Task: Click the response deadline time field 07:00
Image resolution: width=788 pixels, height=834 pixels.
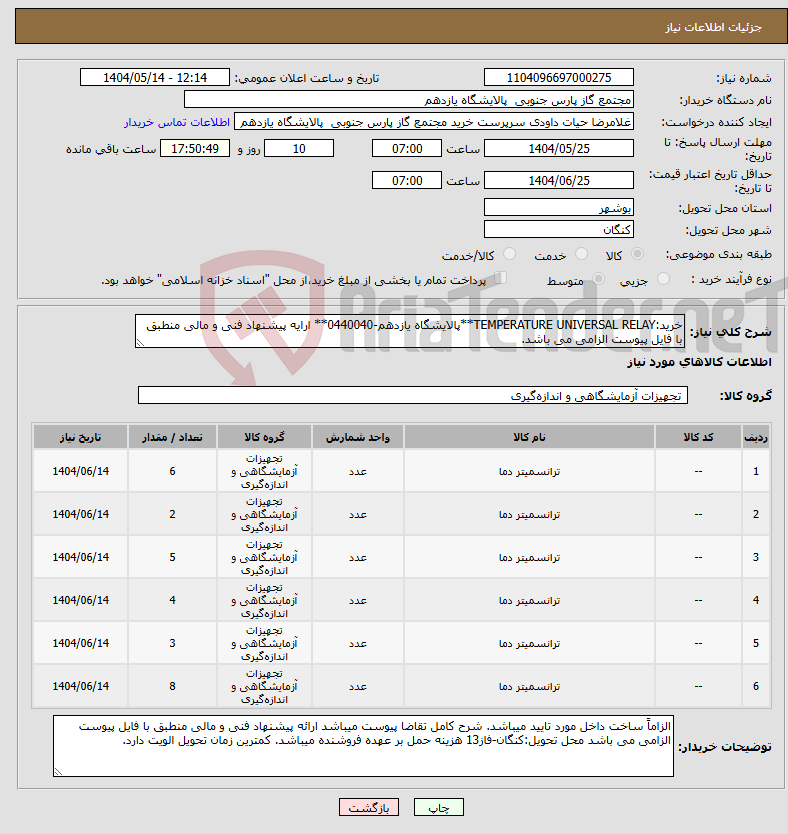Action: coord(407,149)
